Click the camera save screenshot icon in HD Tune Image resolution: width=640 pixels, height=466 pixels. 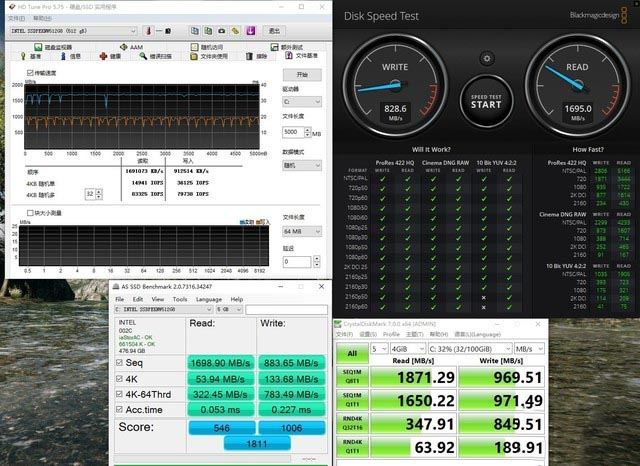tap(222, 31)
